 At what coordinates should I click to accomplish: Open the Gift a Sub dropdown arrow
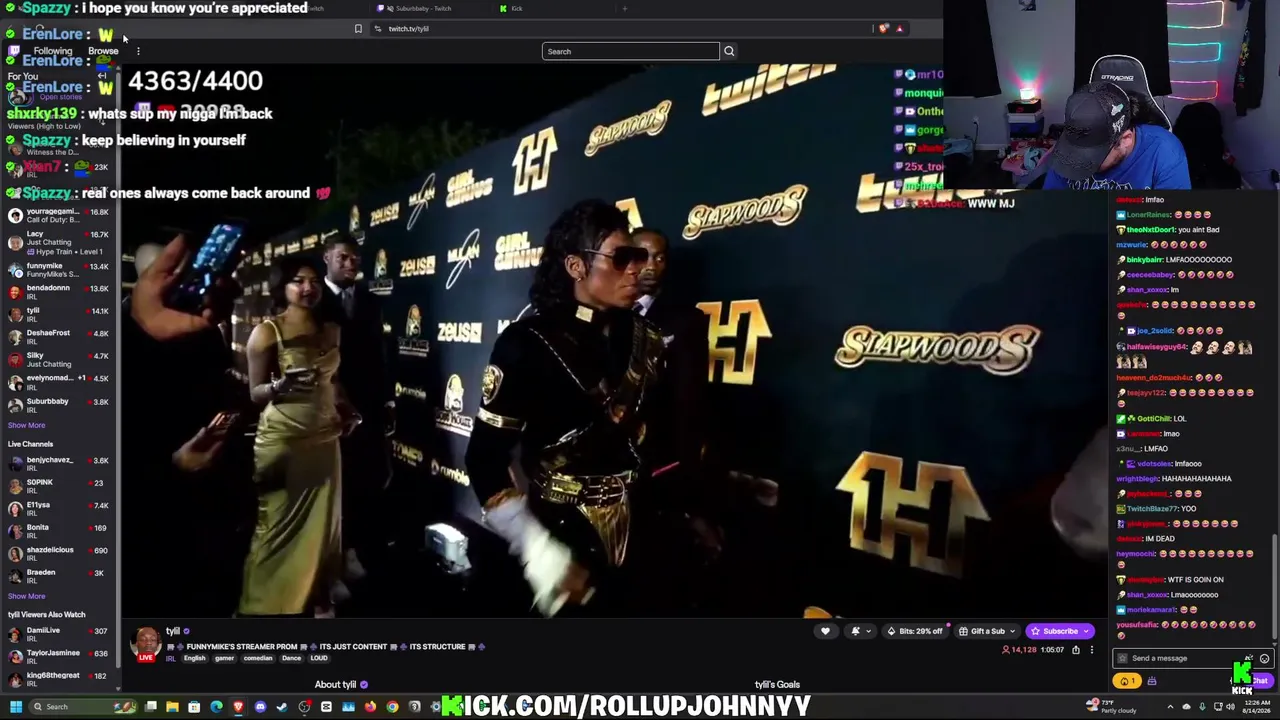[1012, 631]
